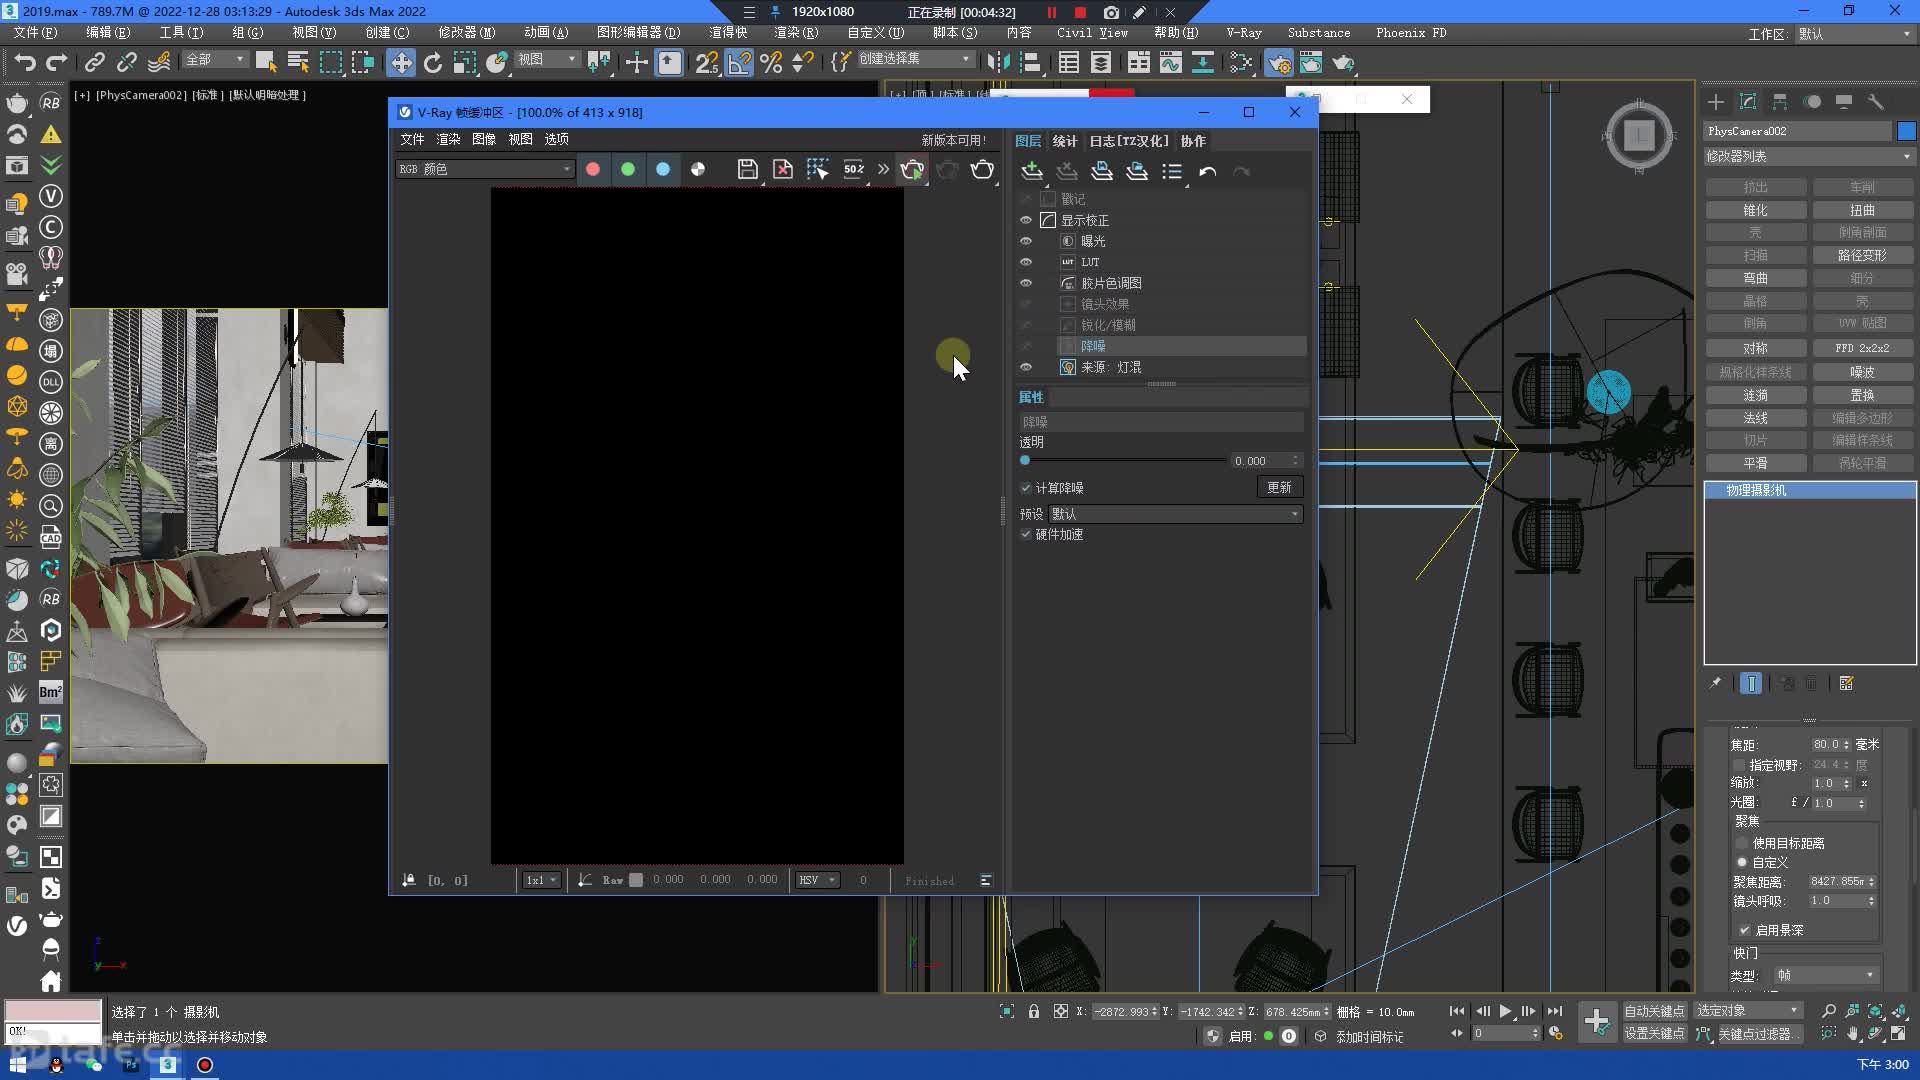Open the Utilities wrench tab in command panel
1920x1080 pixels.
[1876, 102]
